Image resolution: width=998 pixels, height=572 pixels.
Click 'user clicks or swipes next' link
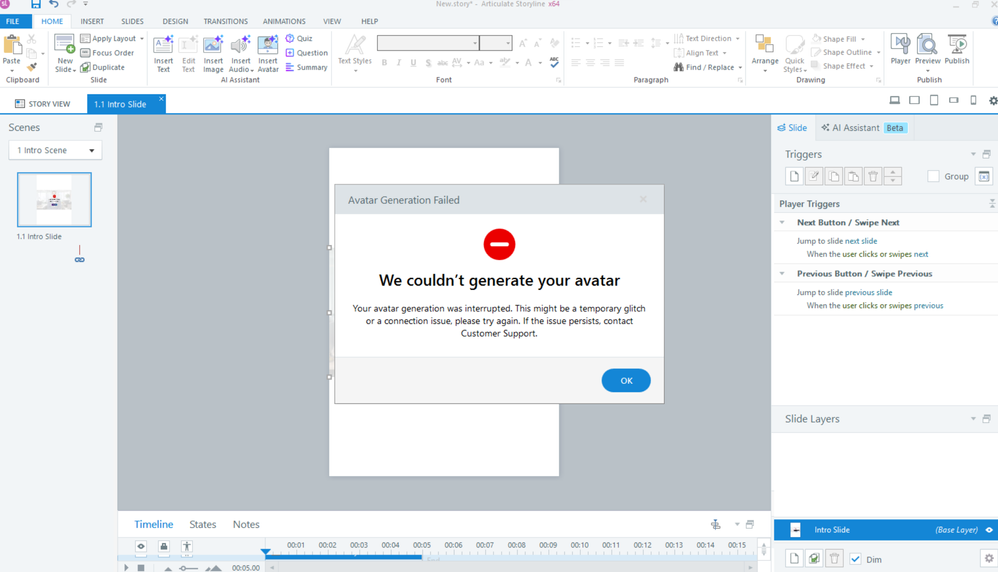pyautogui.click(x=885, y=254)
